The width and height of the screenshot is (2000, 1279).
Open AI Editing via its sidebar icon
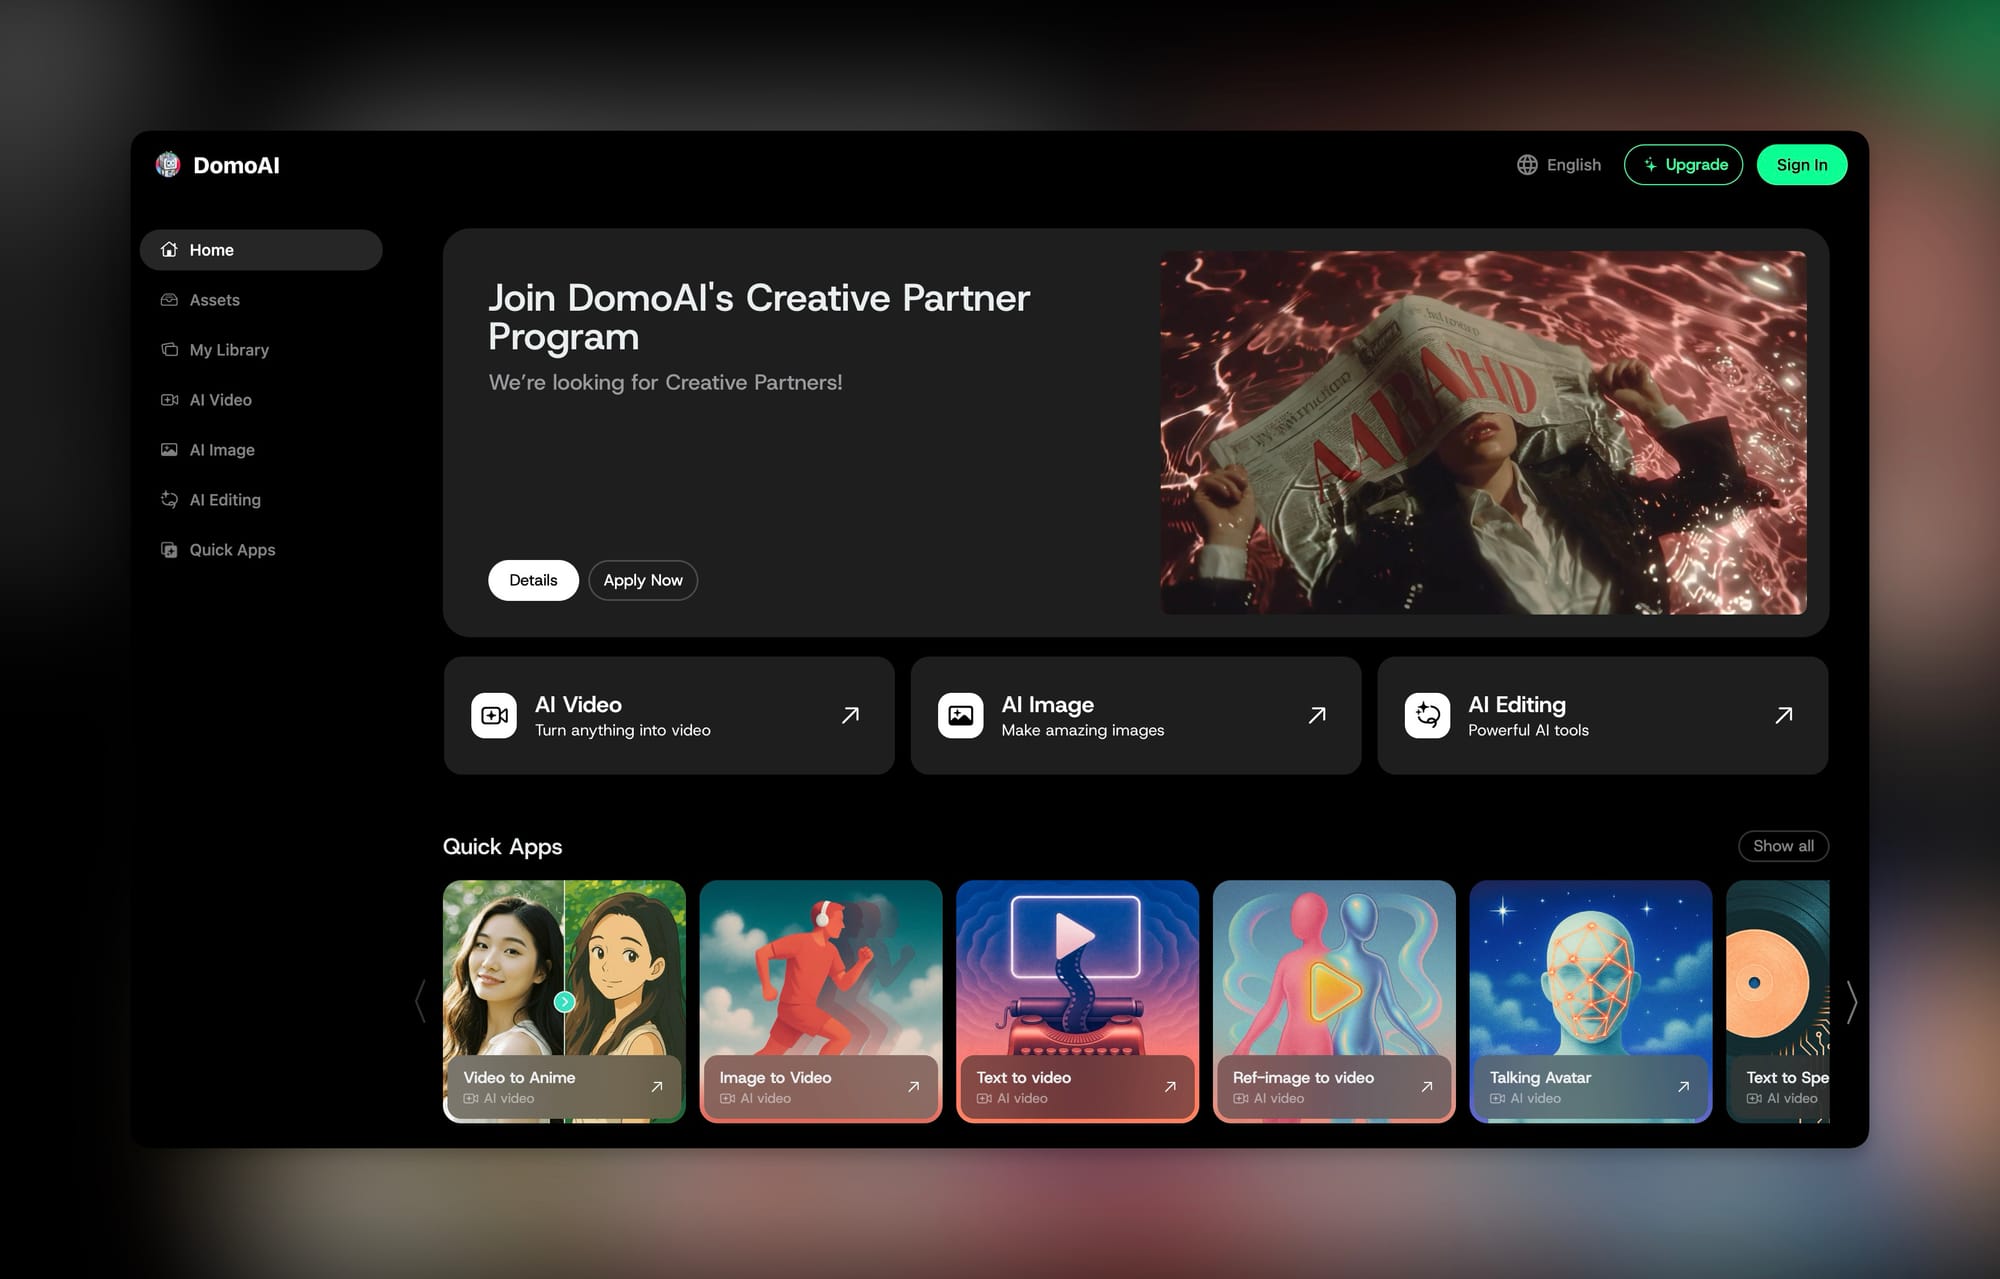click(169, 499)
